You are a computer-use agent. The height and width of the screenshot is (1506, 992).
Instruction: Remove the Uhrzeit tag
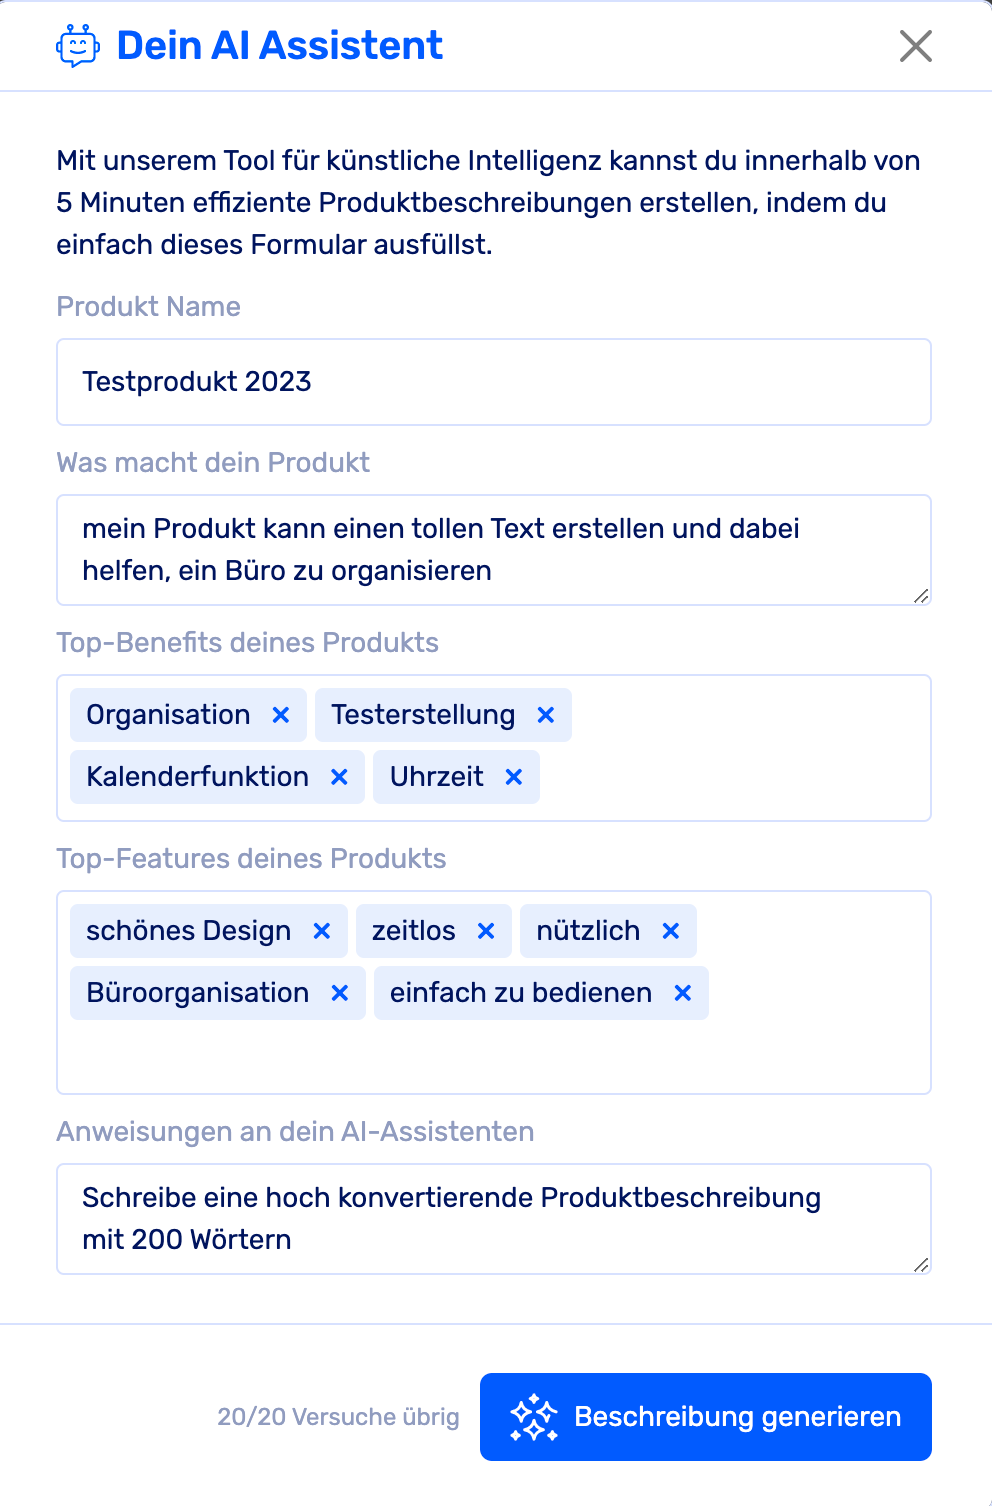click(514, 777)
